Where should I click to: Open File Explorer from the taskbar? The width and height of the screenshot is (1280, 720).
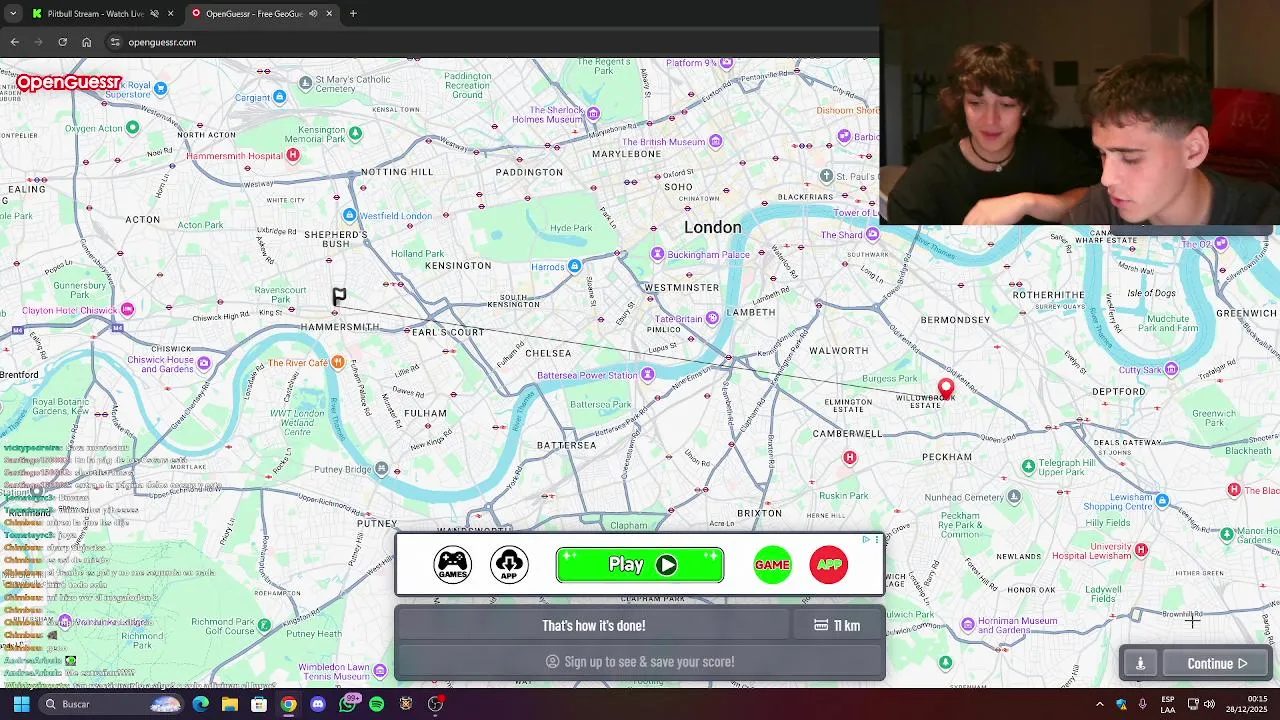pyautogui.click(x=230, y=704)
